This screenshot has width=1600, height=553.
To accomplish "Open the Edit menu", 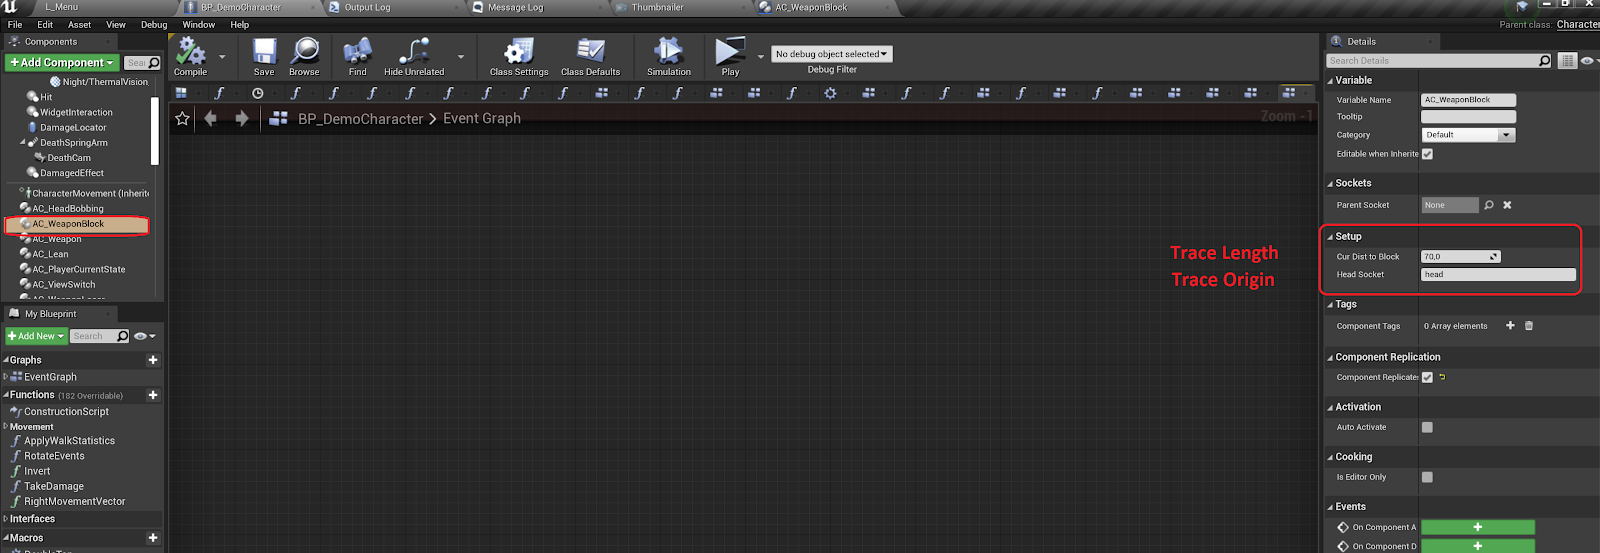I will click(x=45, y=24).
